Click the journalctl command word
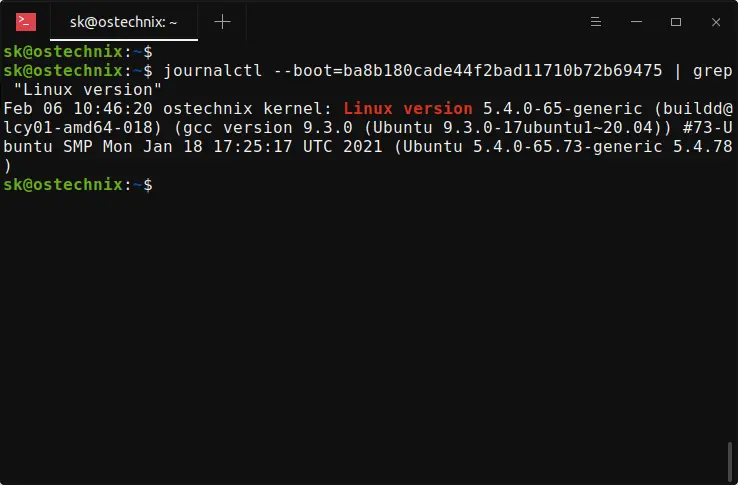The image size is (738, 485). [209, 71]
